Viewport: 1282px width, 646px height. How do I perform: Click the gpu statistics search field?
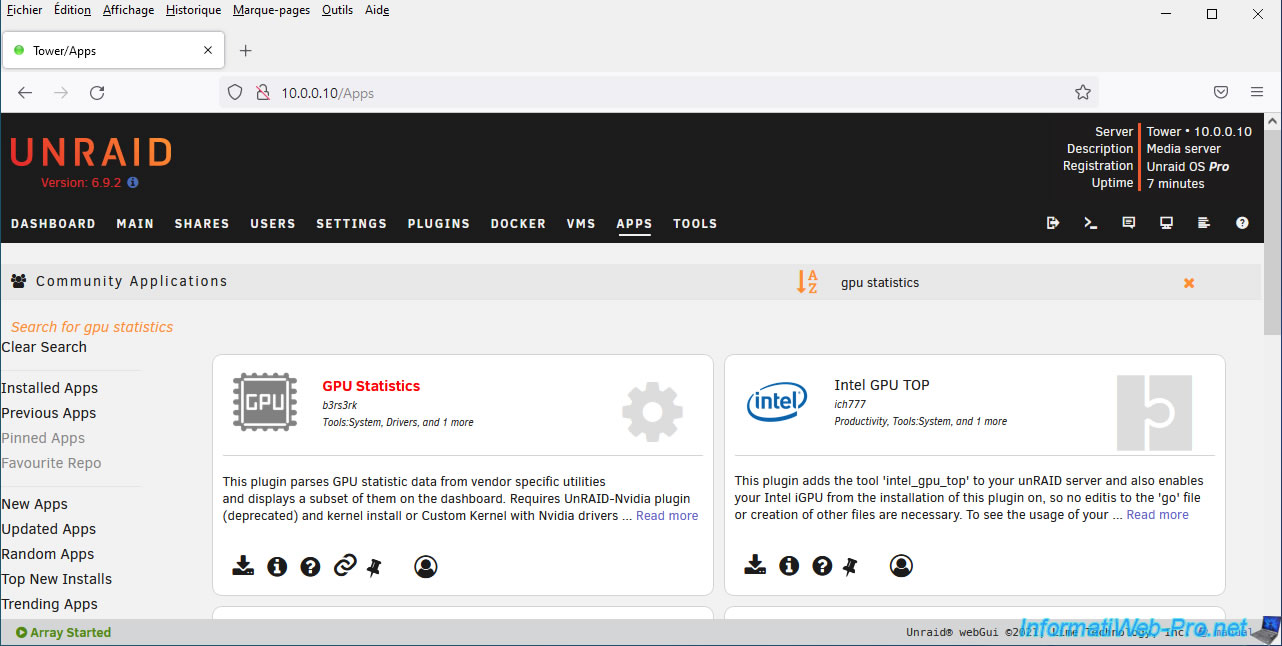1000,283
